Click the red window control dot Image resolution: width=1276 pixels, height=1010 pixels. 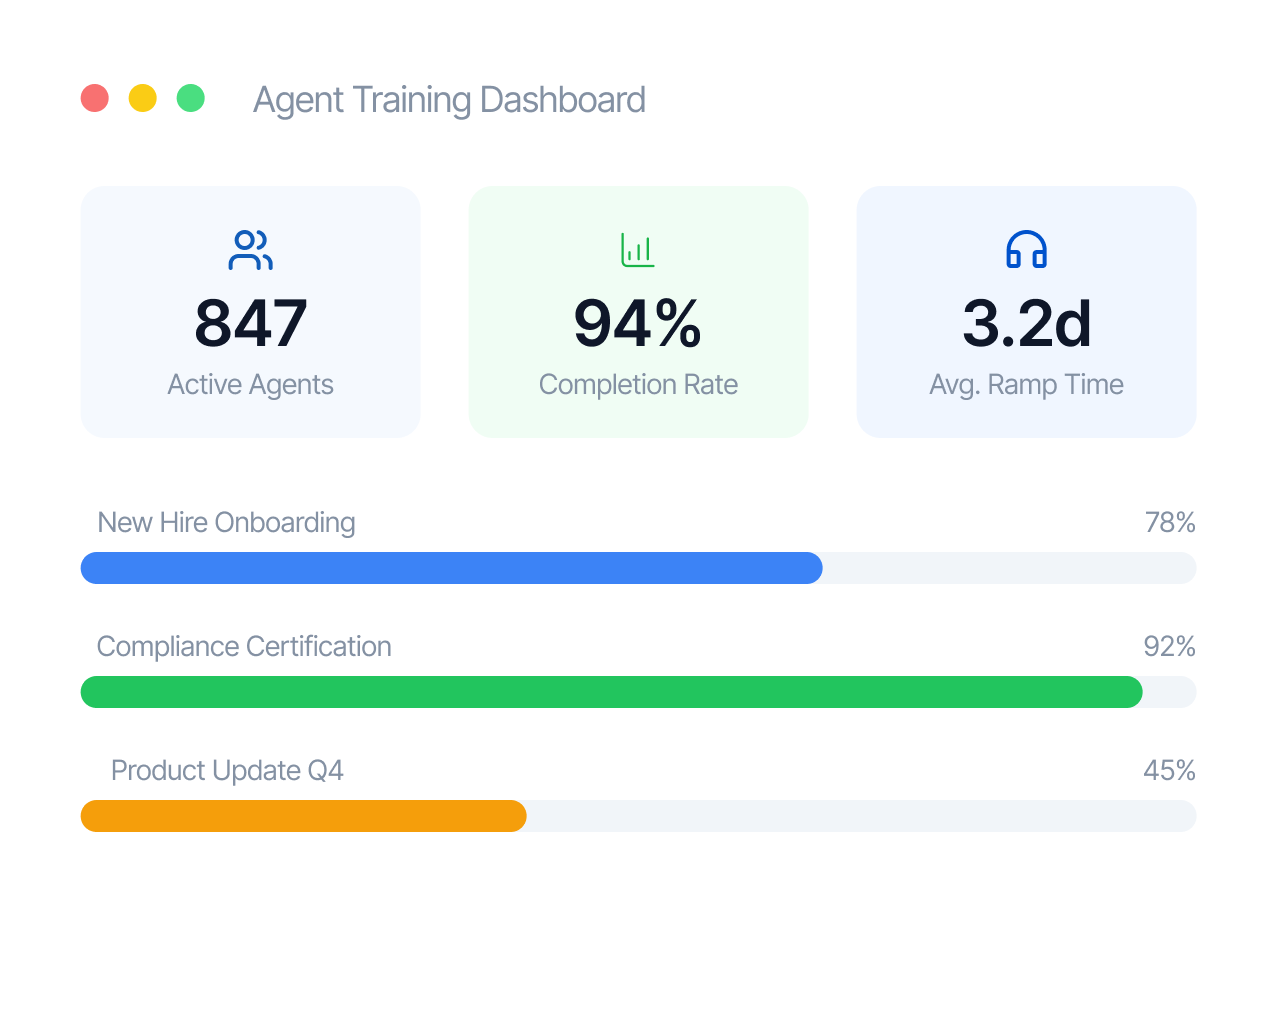[x=95, y=98]
